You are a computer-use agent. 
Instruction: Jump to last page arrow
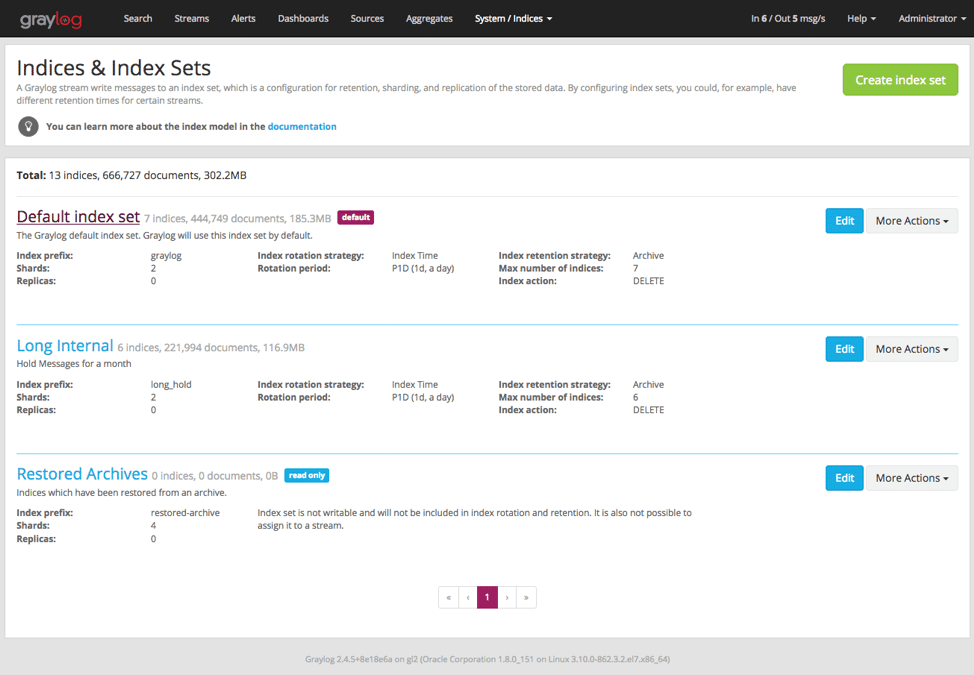526,598
